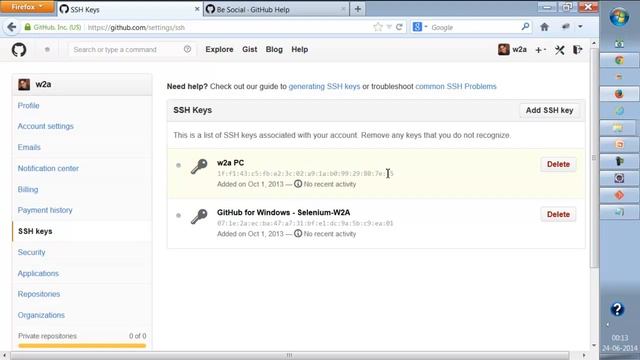Delete the GitHub for Windows key
Image resolution: width=640 pixels, height=360 pixels.
tap(558, 214)
